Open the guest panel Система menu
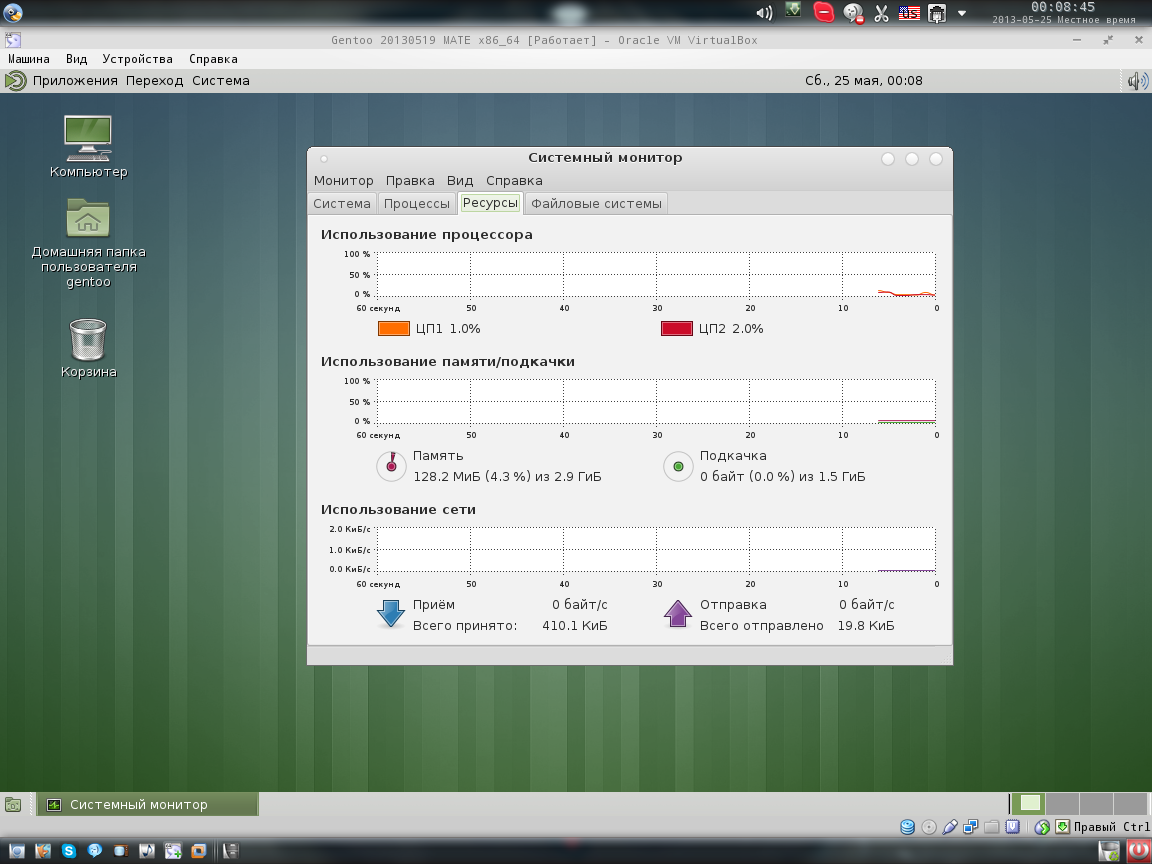Viewport: 1152px width, 864px height. point(220,81)
